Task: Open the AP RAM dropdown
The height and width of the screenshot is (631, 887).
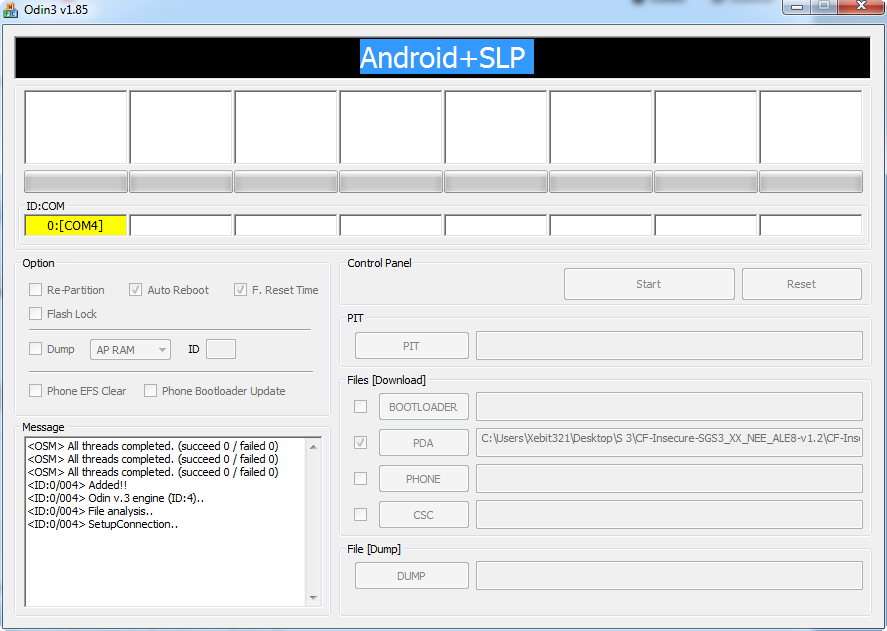Action: (x=130, y=350)
